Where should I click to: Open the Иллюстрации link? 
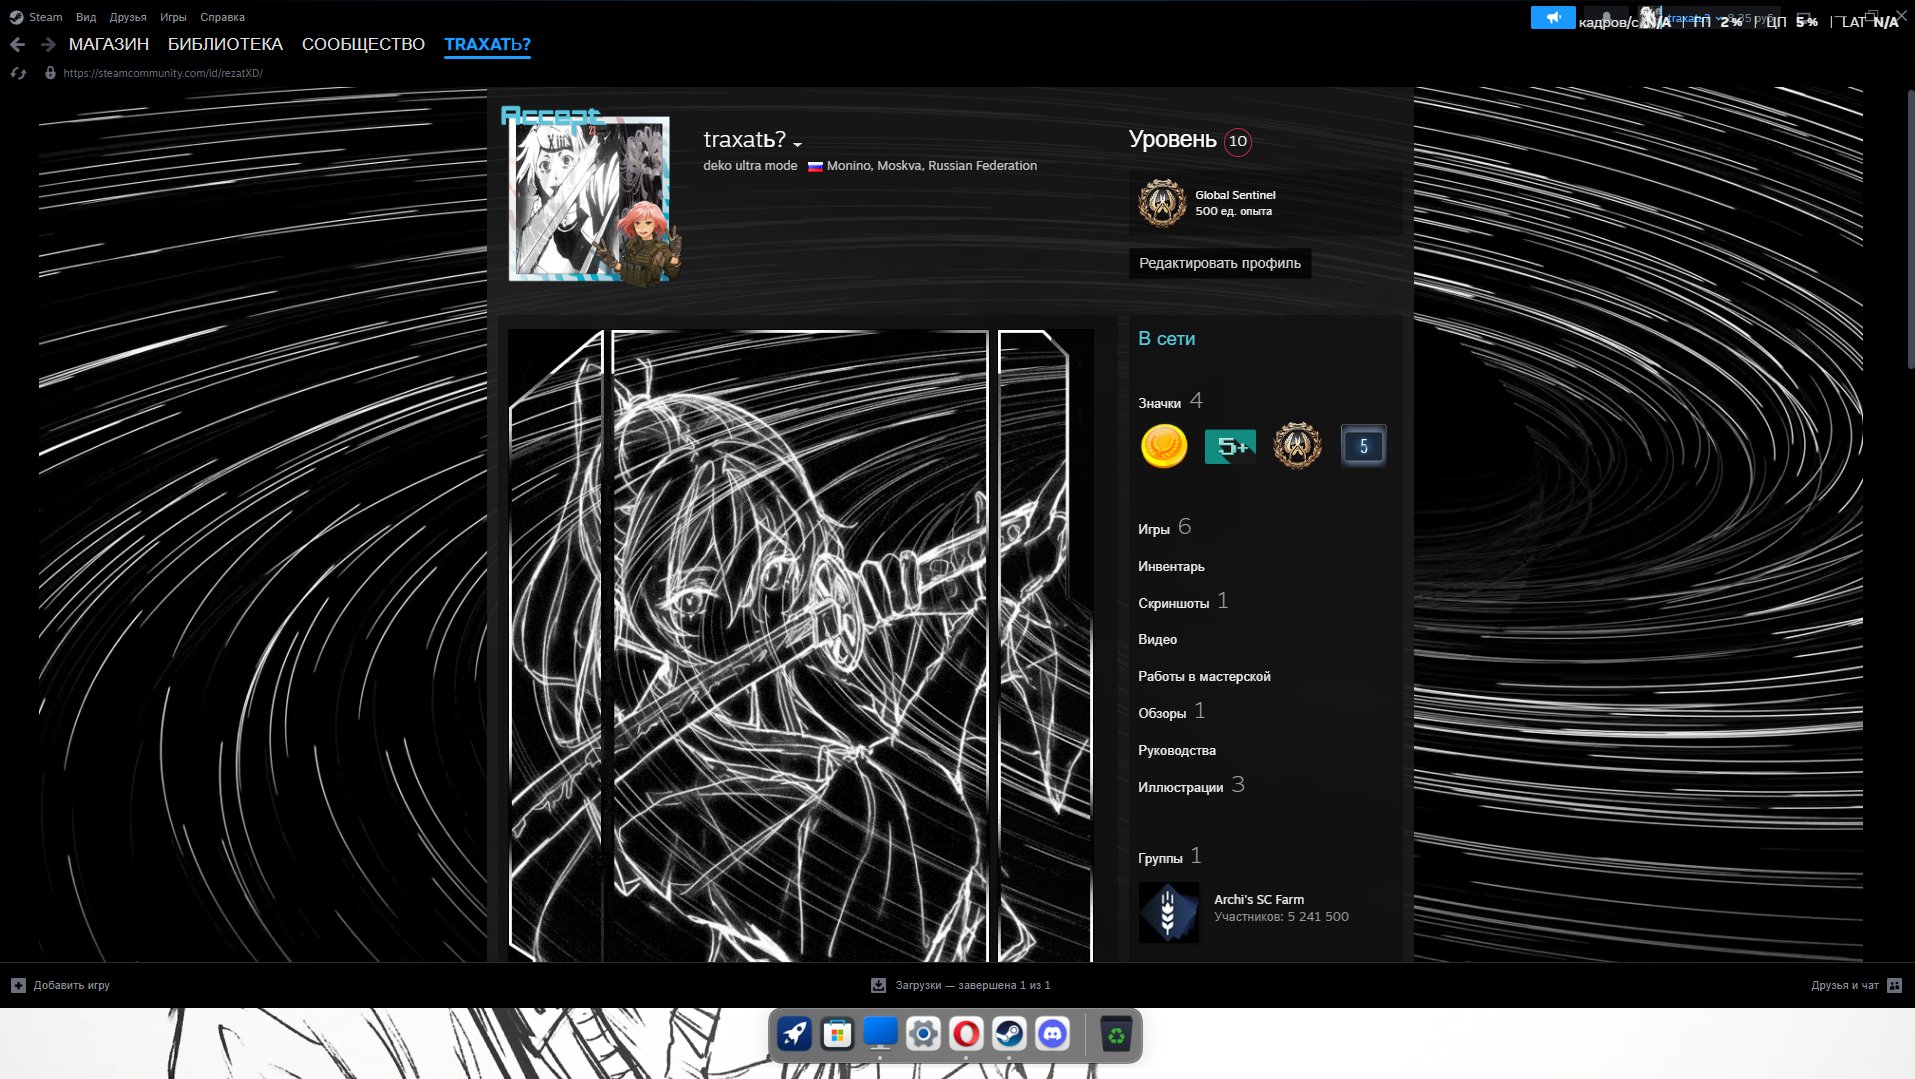pos(1180,787)
